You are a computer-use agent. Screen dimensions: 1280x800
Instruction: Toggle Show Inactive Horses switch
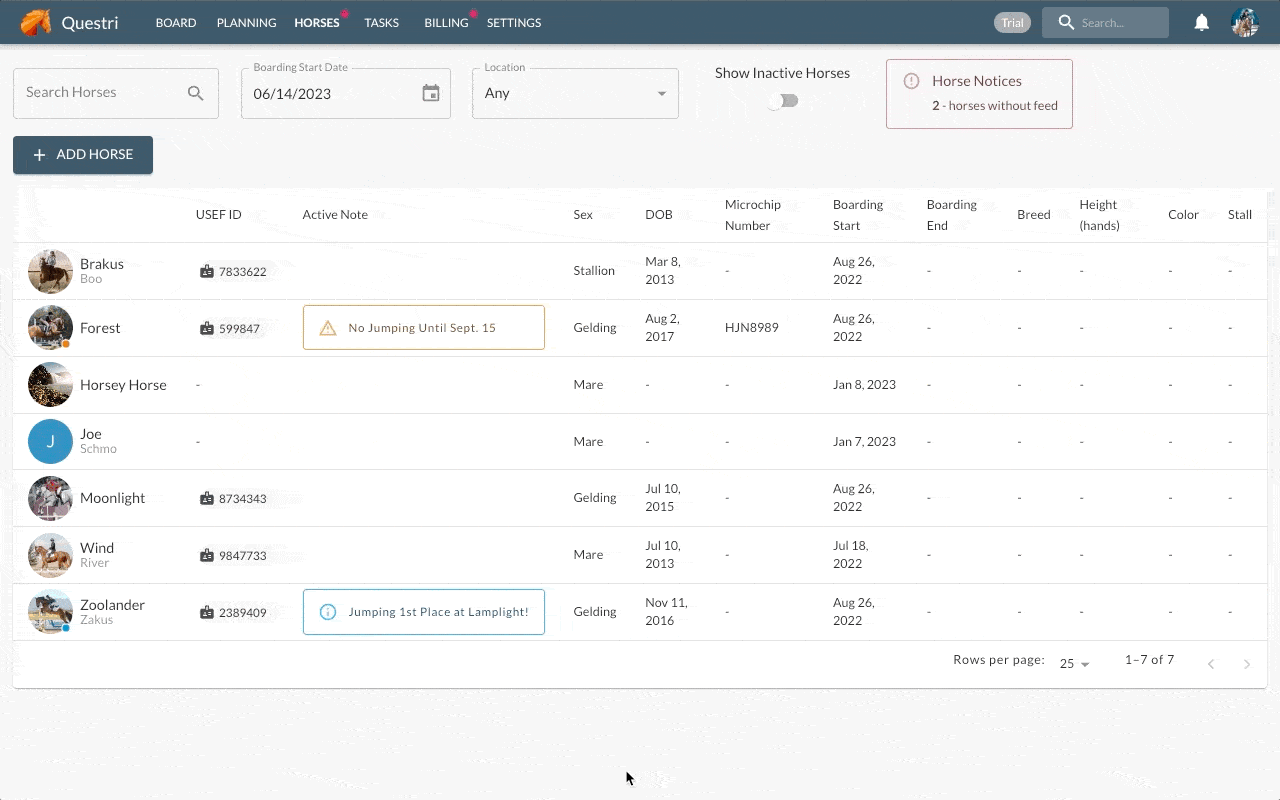pyautogui.click(x=783, y=101)
